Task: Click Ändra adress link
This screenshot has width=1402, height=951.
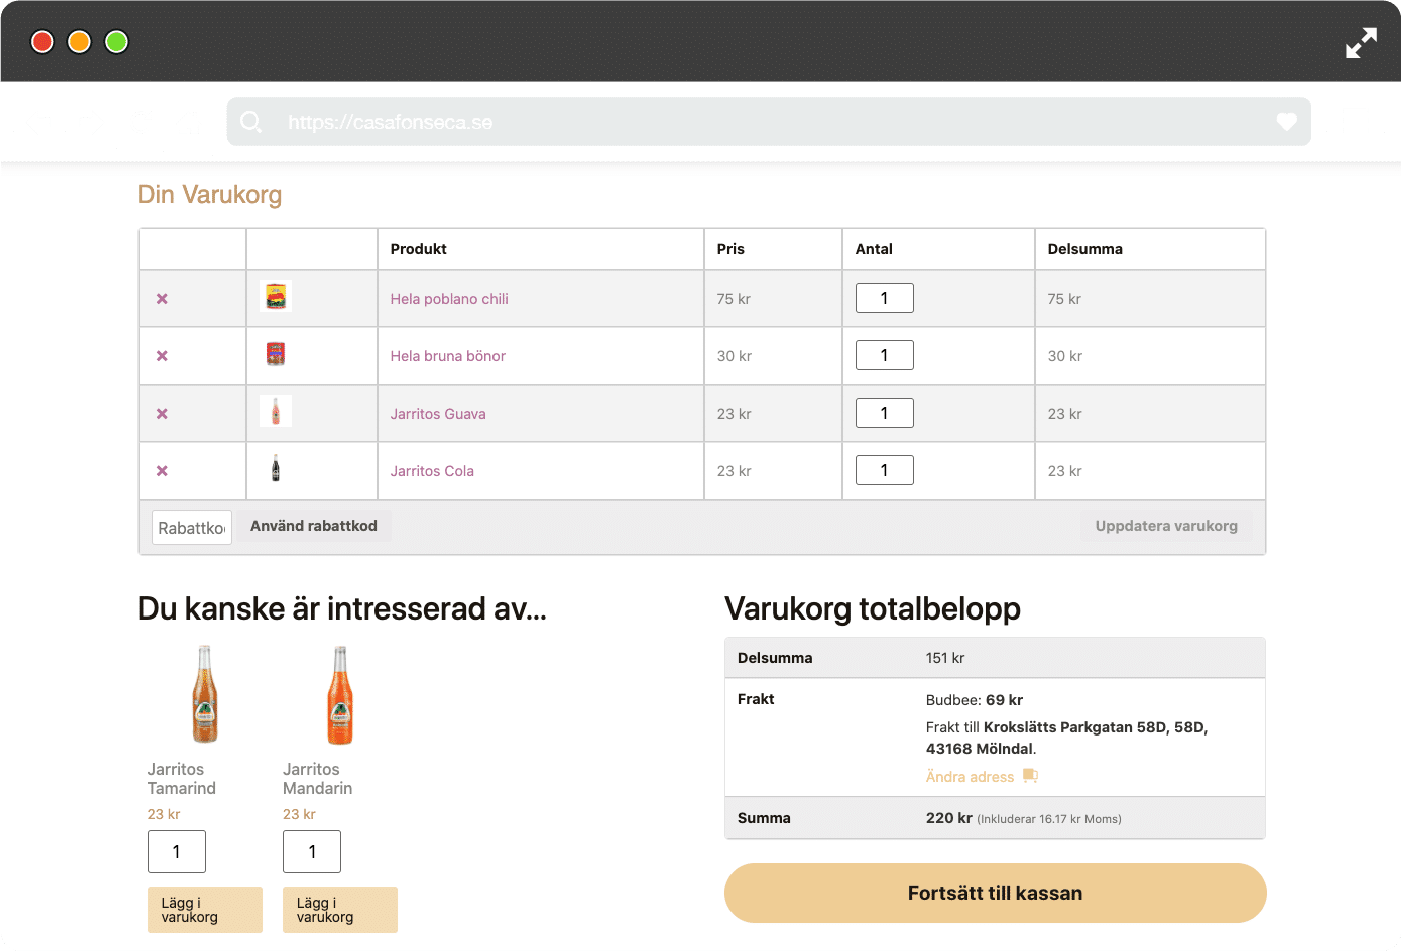Action: 970,777
